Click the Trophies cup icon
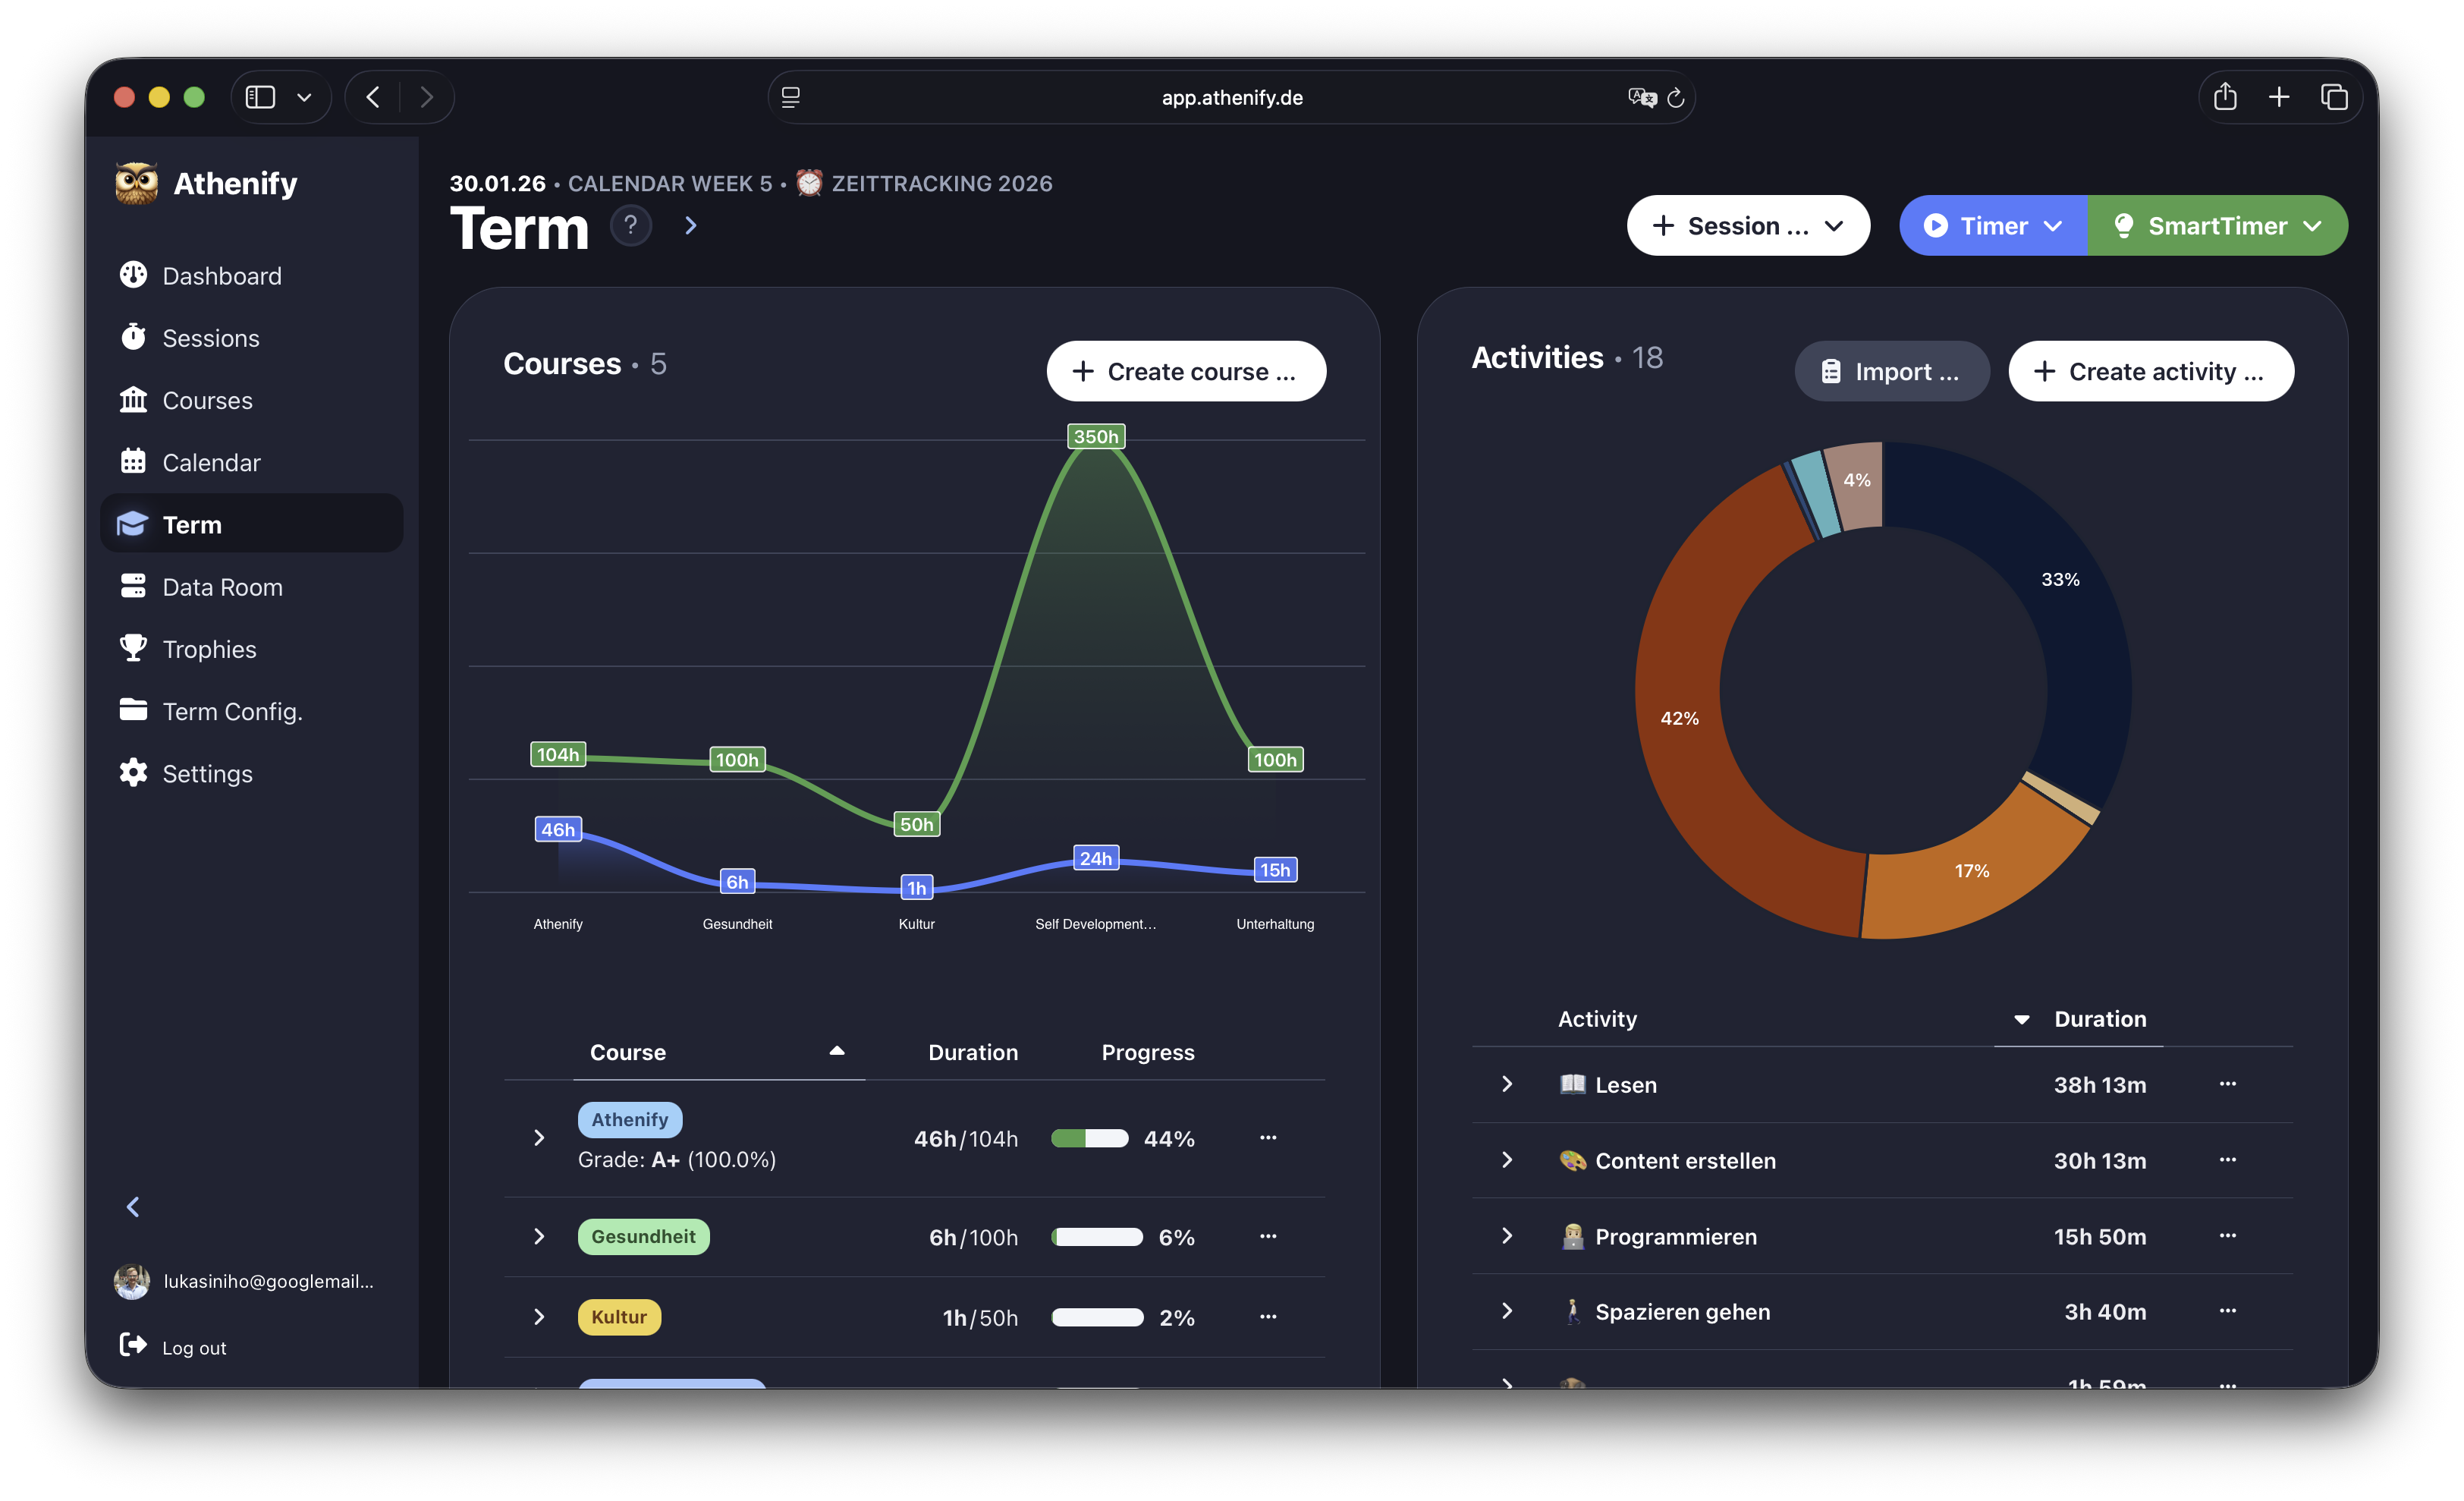The height and width of the screenshot is (1501, 2464). tap(134, 648)
